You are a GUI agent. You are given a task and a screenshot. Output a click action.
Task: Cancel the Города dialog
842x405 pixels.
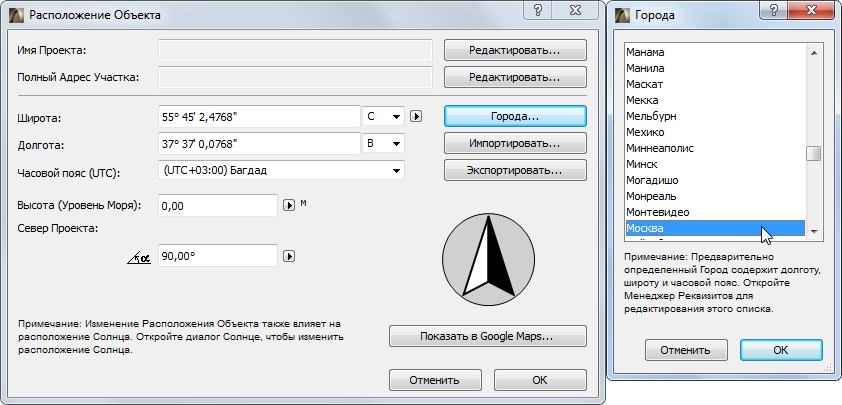click(x=685, y=350)
